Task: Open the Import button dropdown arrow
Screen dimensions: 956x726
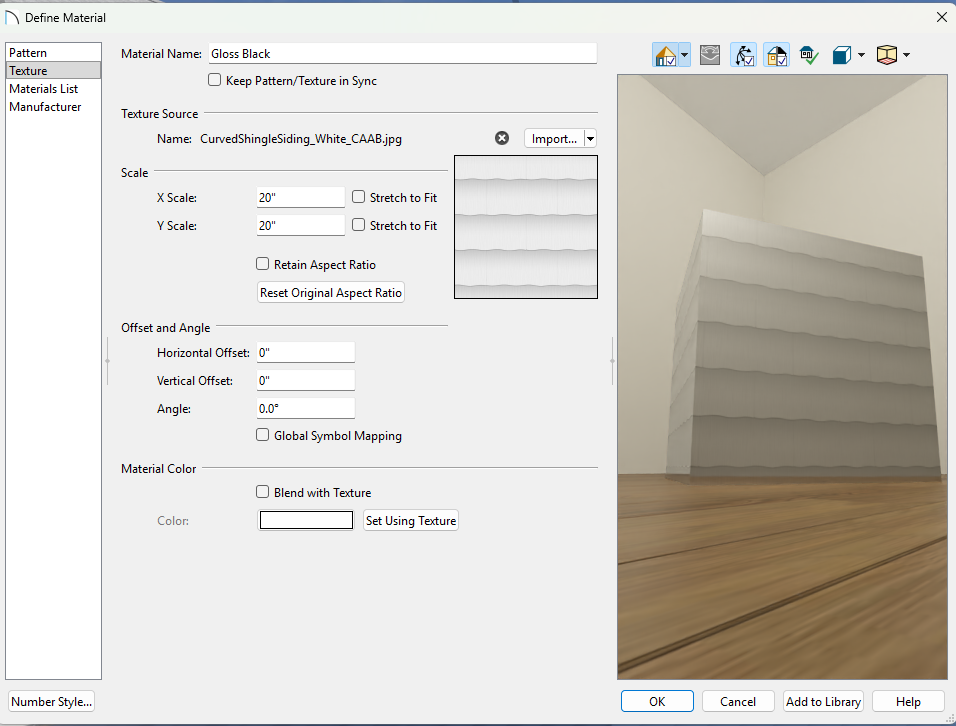Action: (590, 139)
